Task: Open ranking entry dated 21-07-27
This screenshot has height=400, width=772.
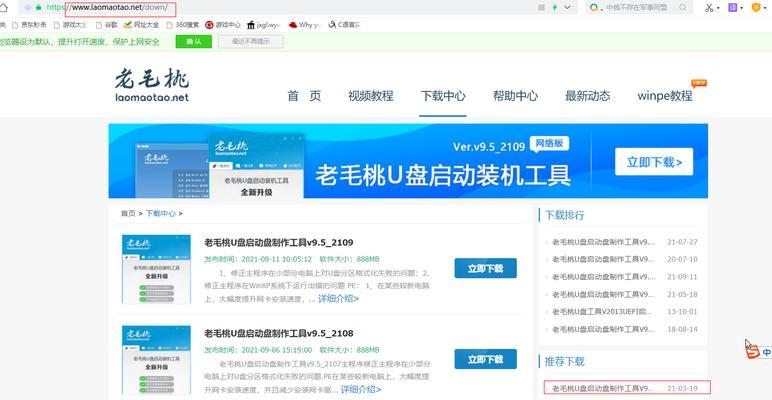Action: click(x=624, y=242)
